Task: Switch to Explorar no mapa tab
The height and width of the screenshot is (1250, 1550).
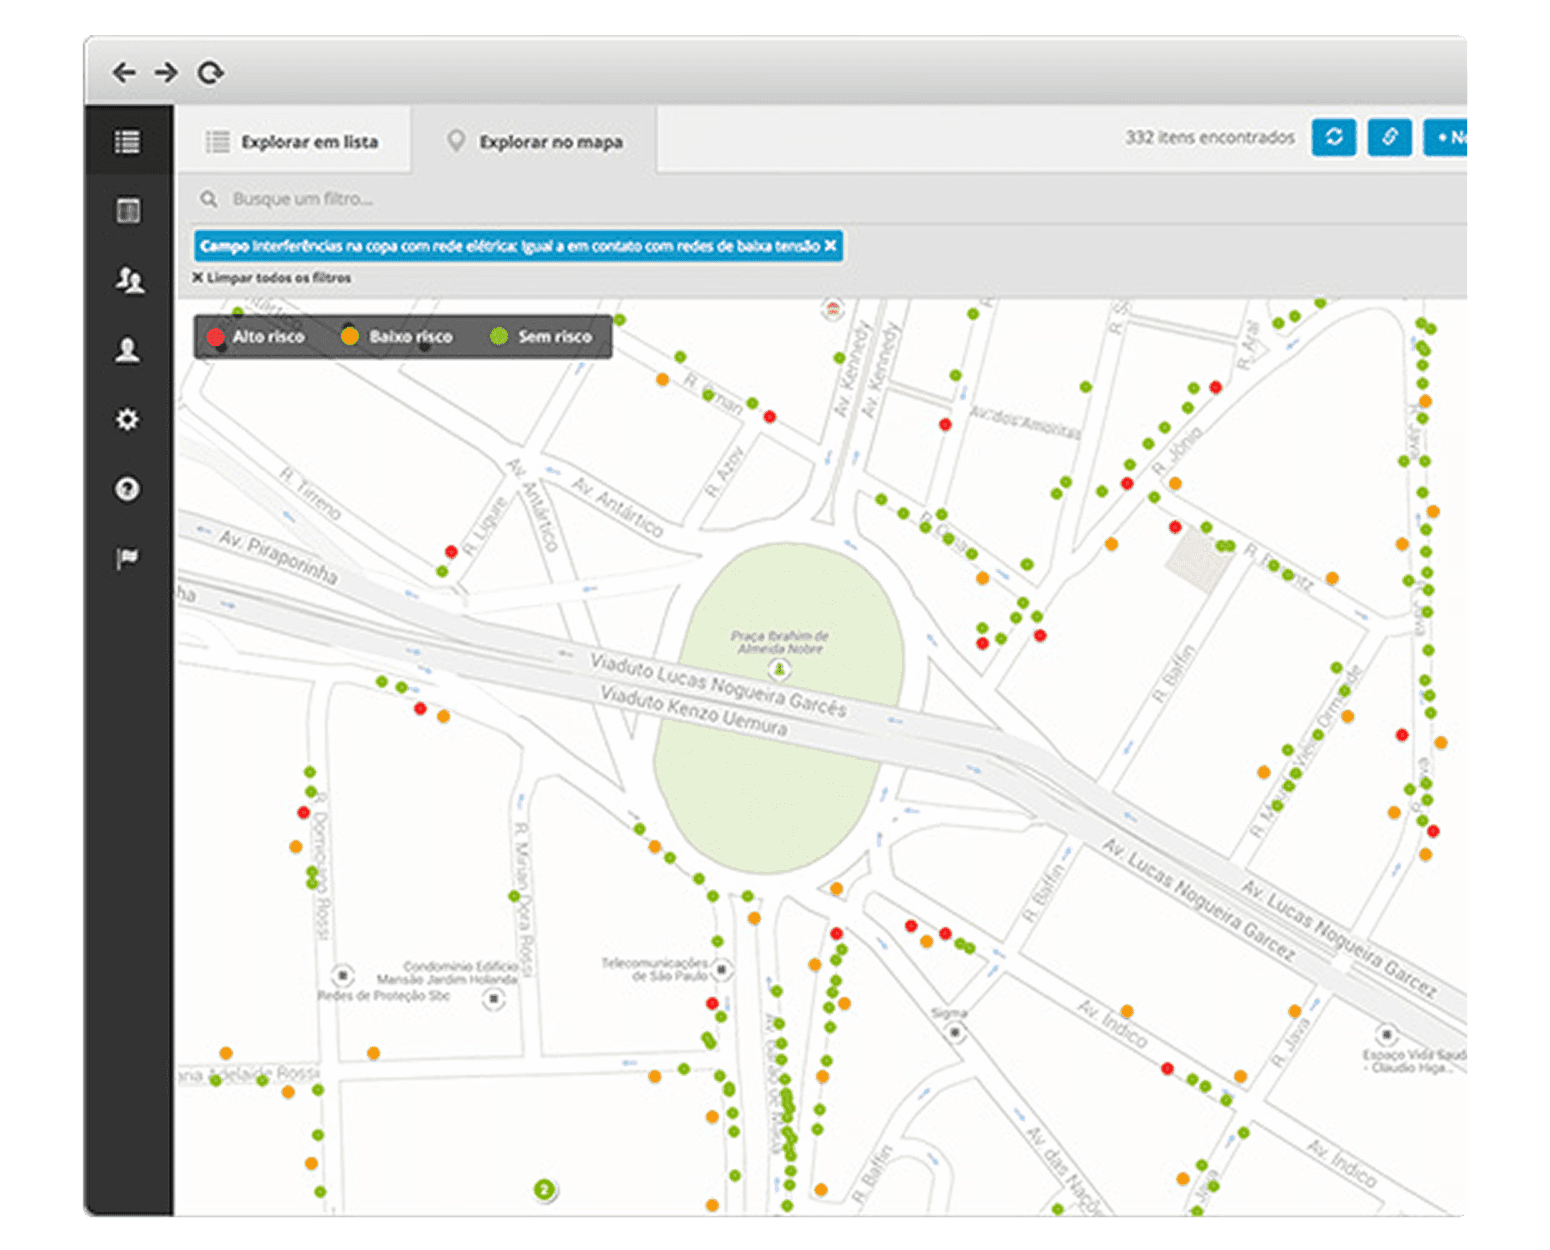Action: pyautogui.click(x=535, y=142)
